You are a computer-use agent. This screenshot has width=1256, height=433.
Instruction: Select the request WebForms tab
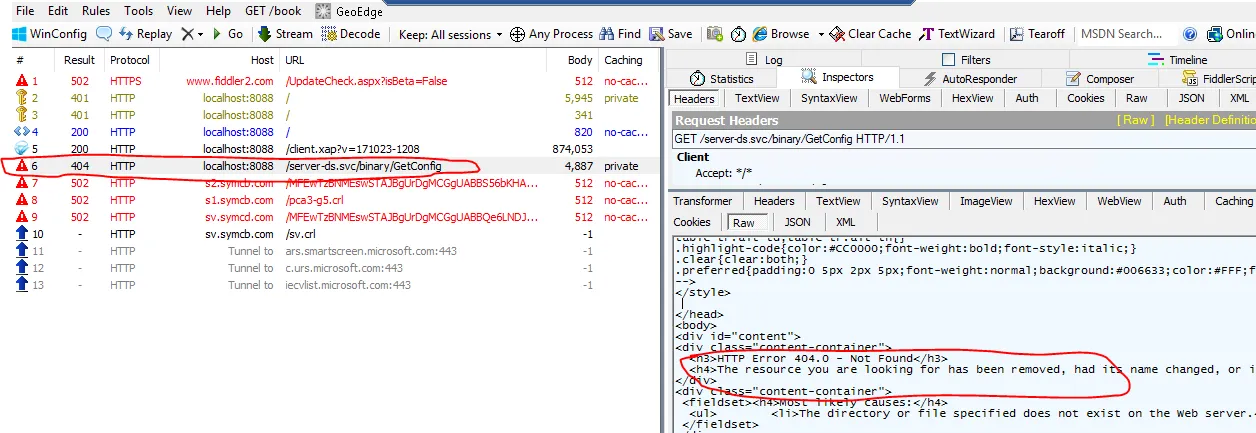click(904, 98)
